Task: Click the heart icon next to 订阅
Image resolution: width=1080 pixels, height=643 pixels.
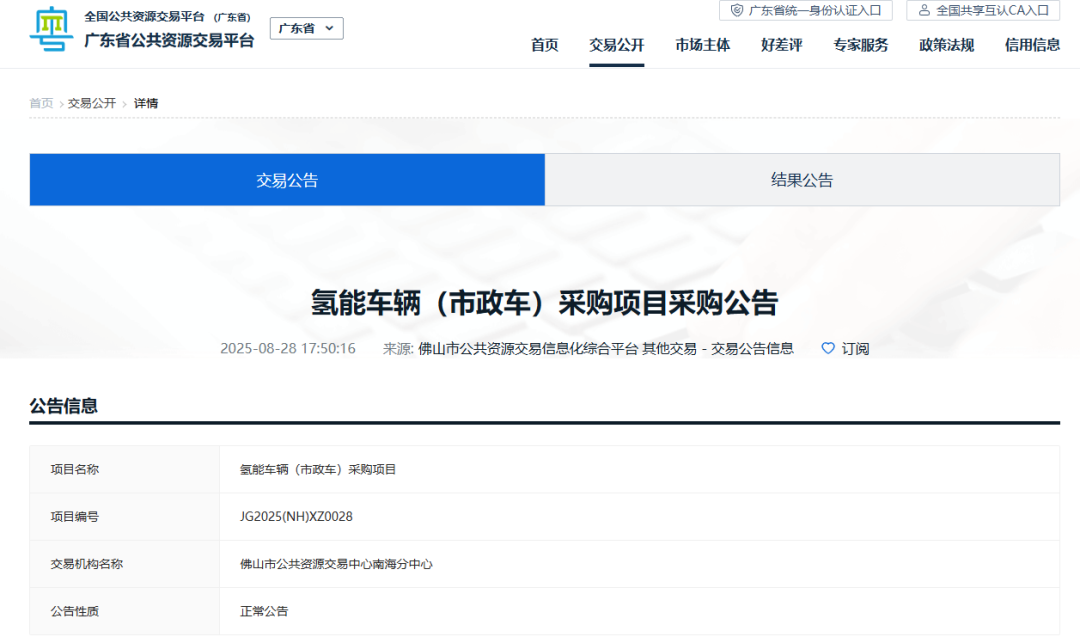Action: (828, 348)
